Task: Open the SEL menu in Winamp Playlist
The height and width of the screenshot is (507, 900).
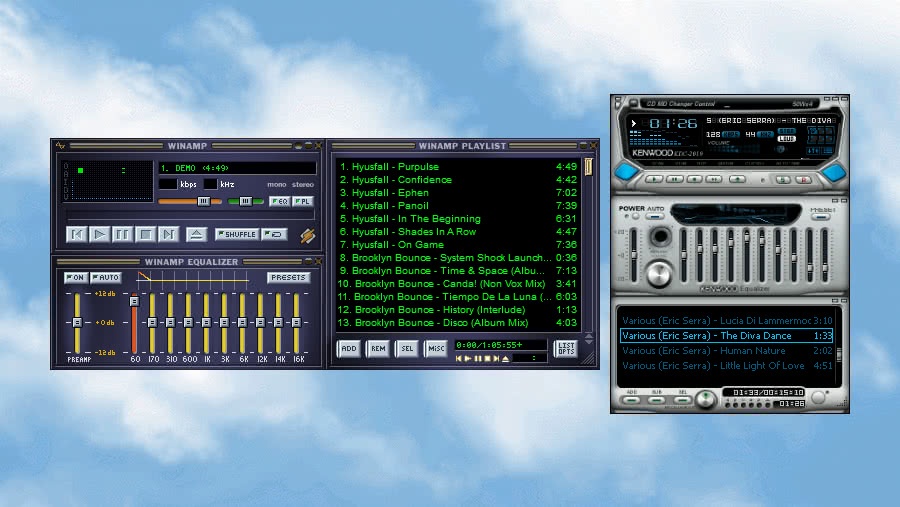Action: click(x=407, y=349)
